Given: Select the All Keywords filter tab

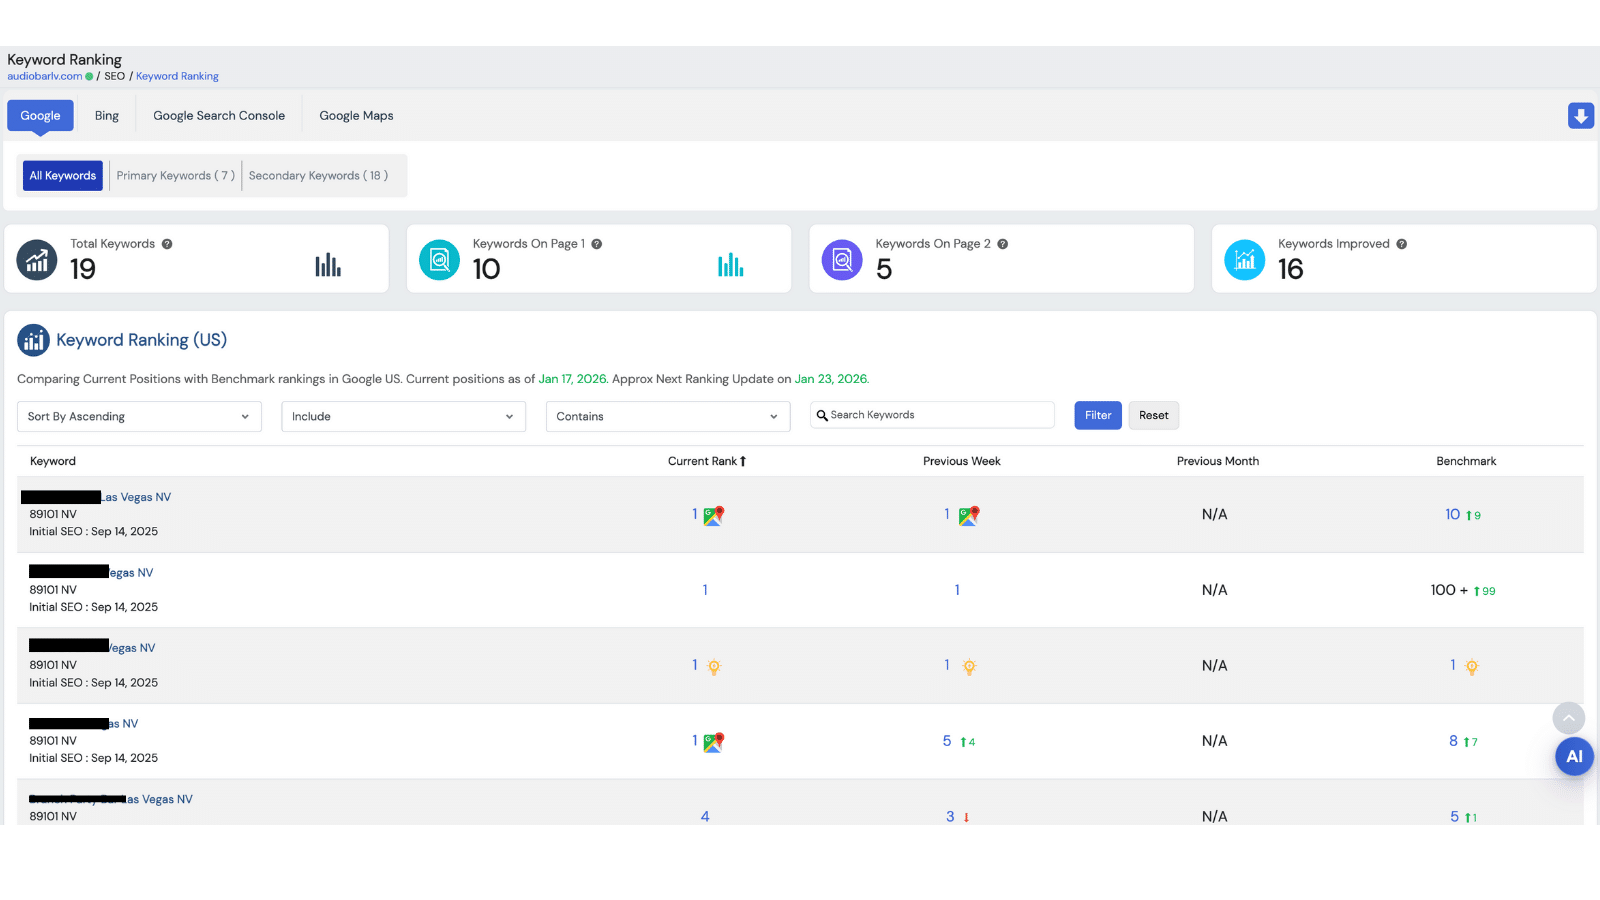Looking at the screenshot, I should 63,176.
